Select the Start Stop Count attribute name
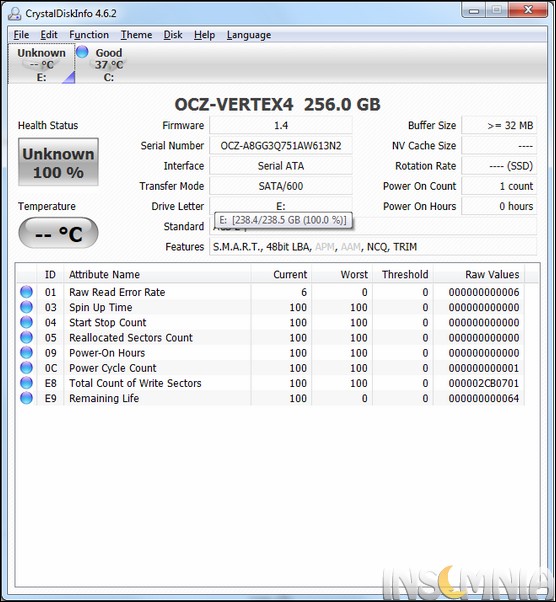This screenshot has width=556, height=602. click(x=108, y=322)
